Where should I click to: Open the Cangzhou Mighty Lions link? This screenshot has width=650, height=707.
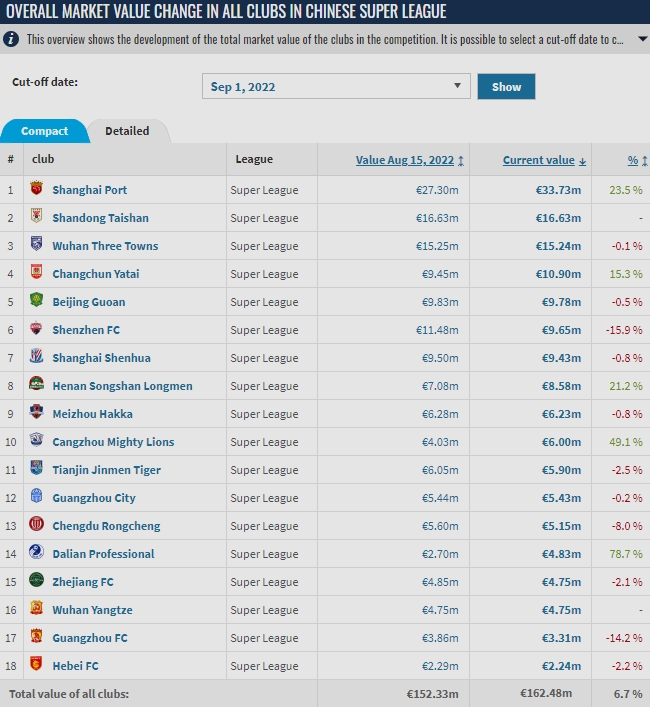pyautogui.click(x=113, y=441)
